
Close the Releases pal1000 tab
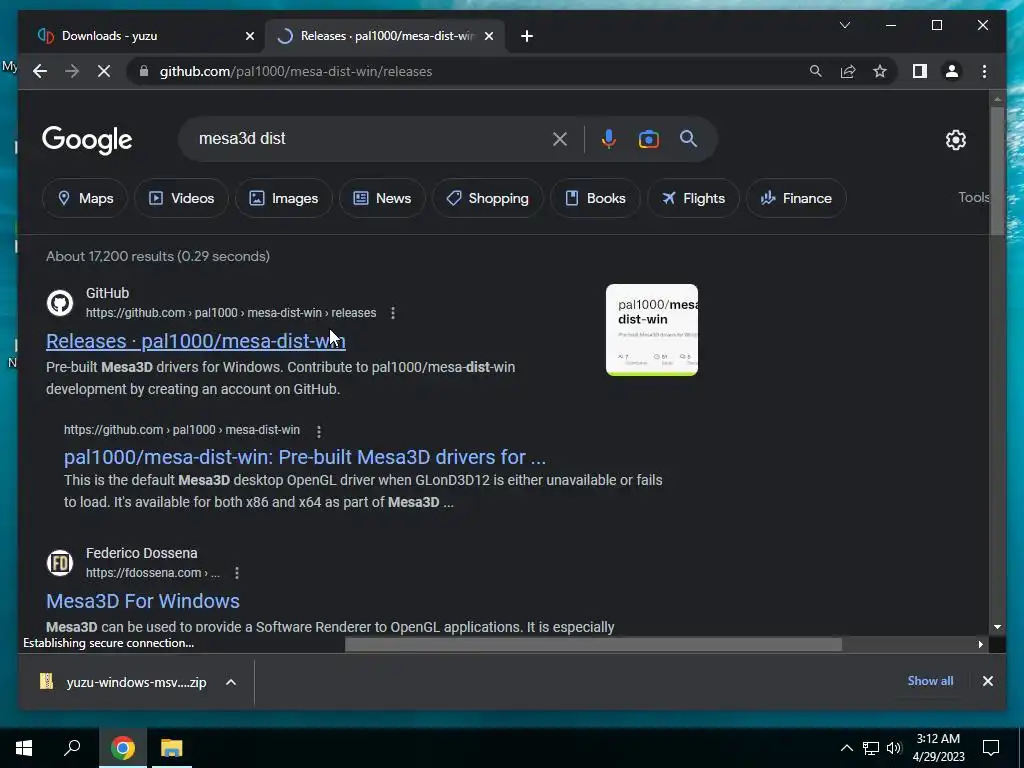click(488, 37)
